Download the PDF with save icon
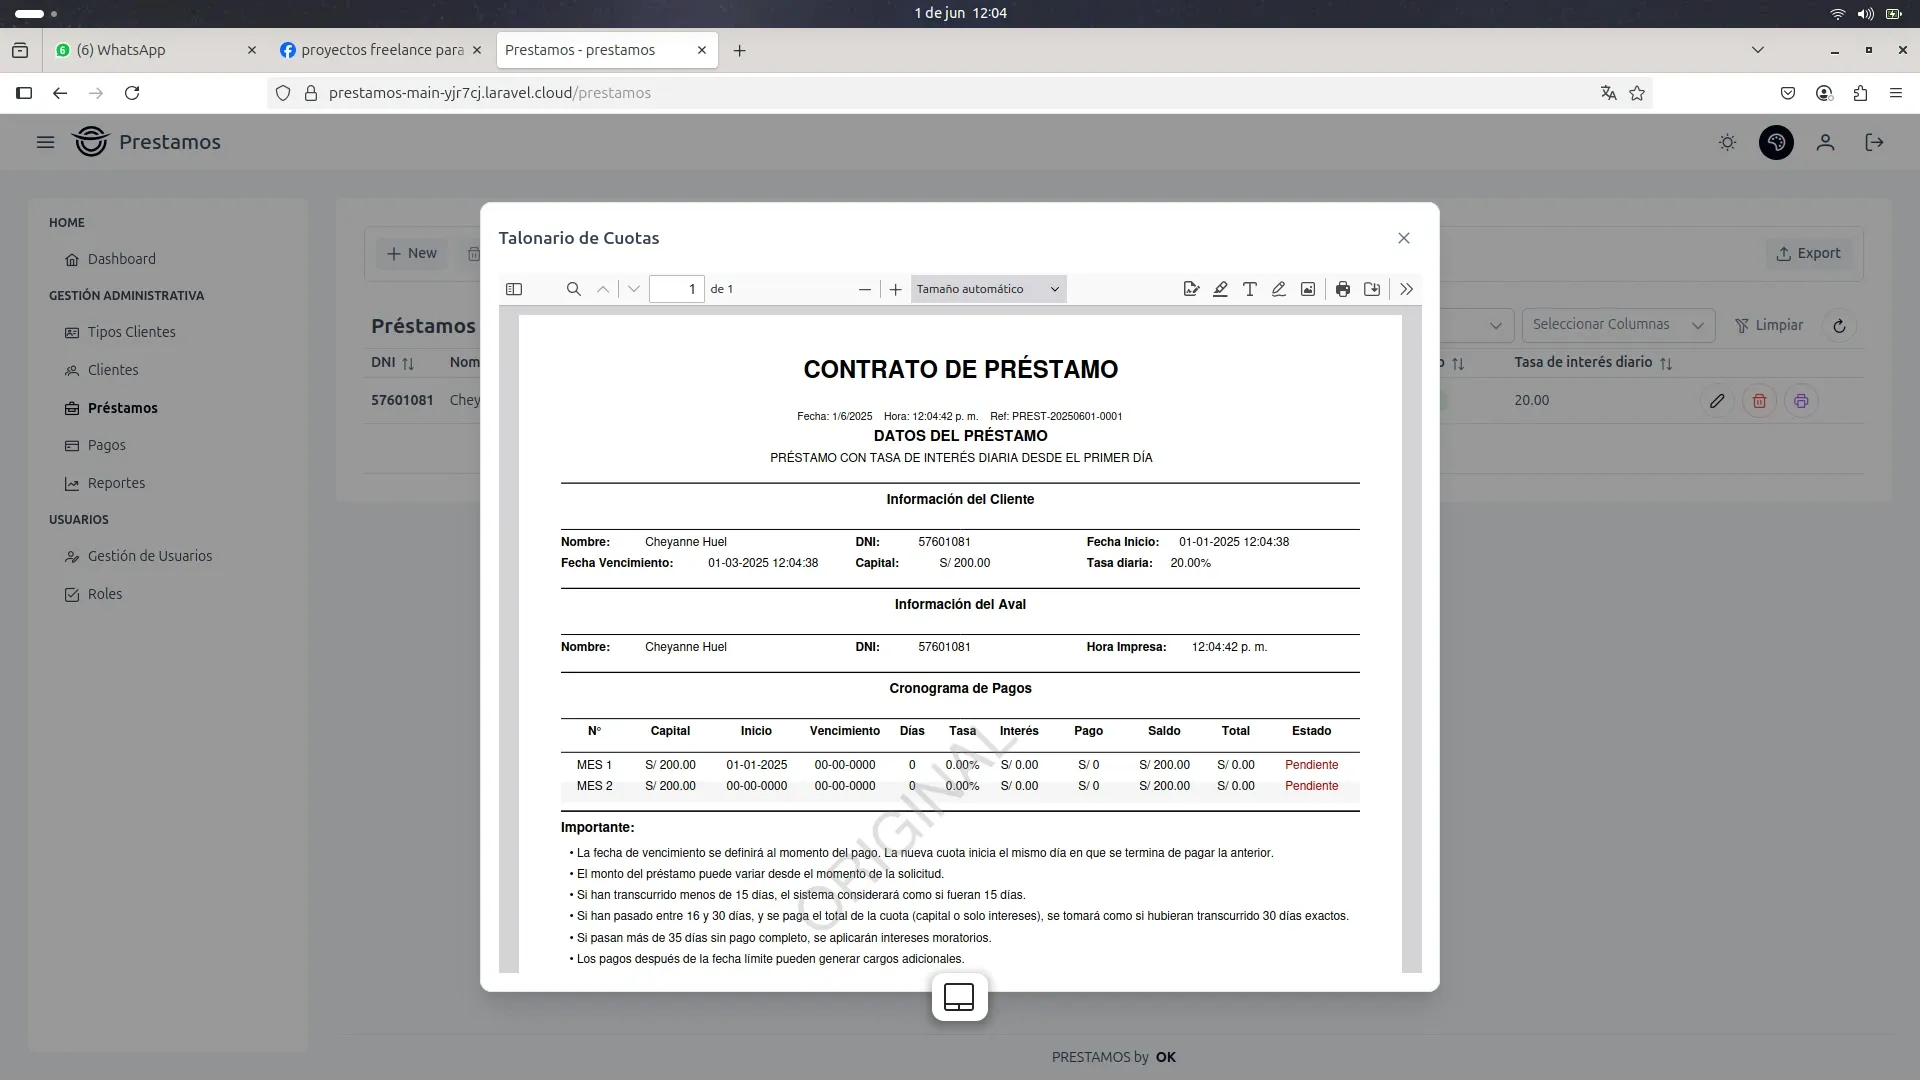This screenshot has width=1920, height=1080. tap(1372, 289)
